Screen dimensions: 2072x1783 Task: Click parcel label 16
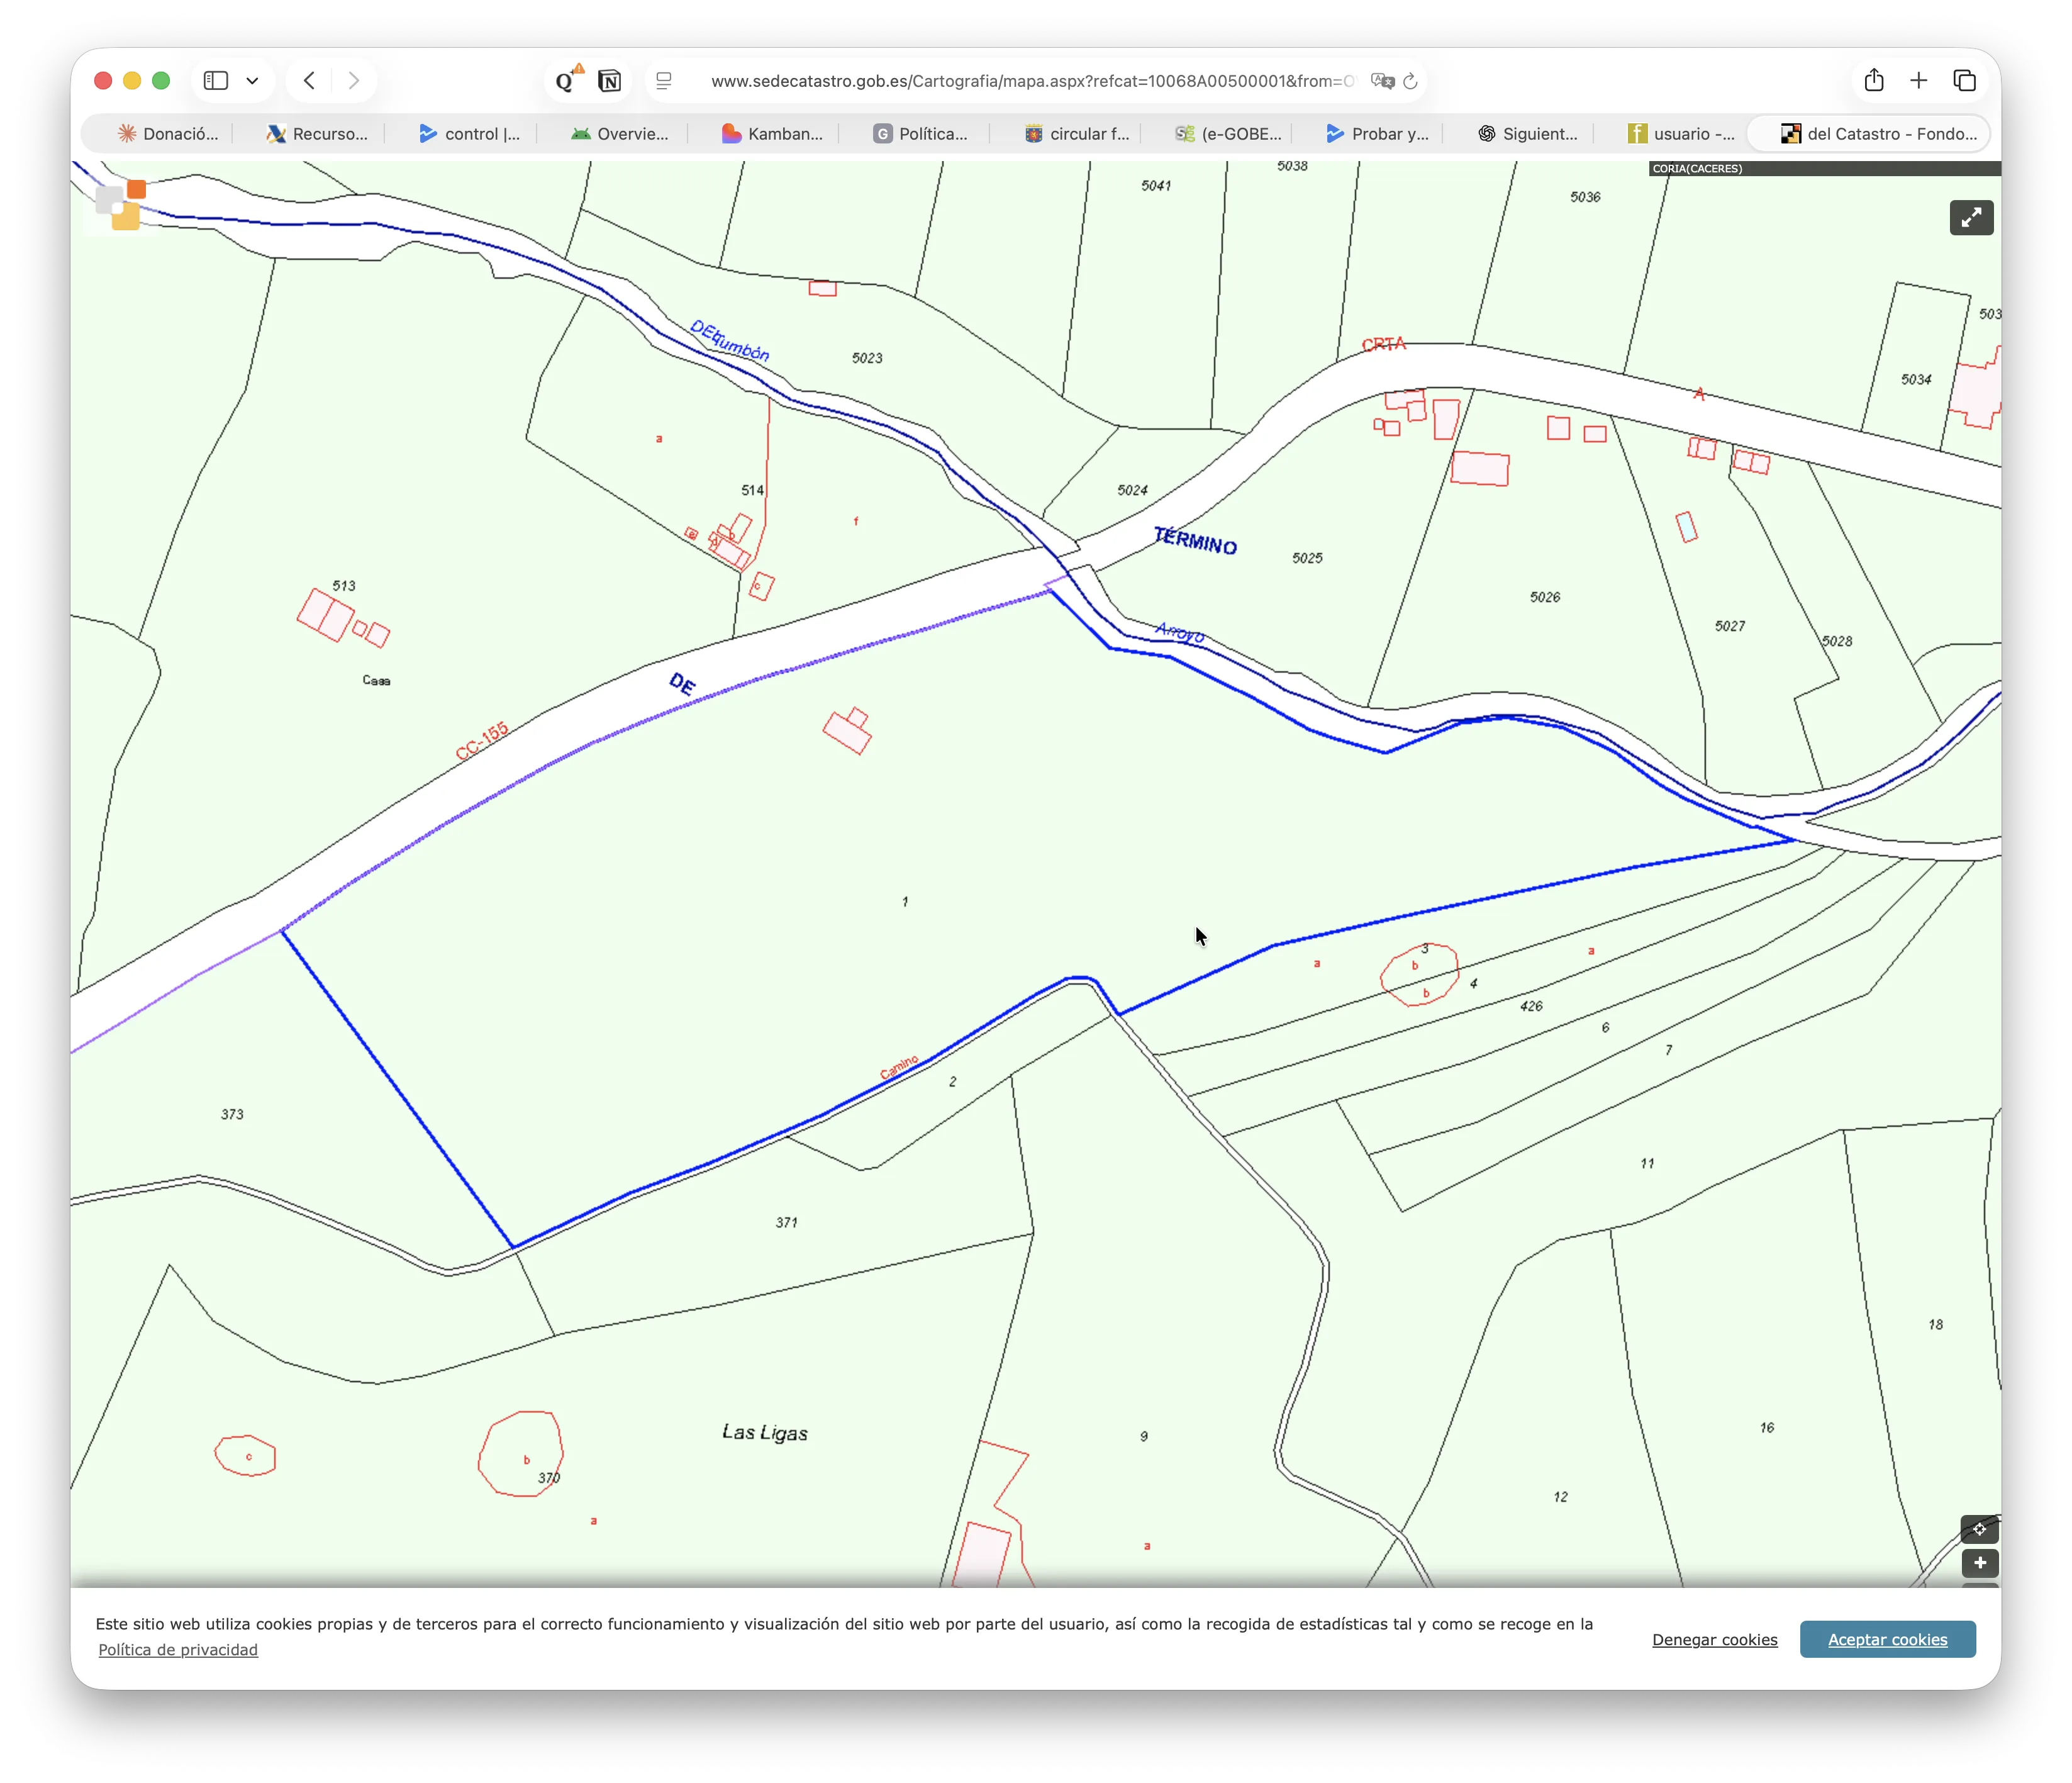tap(1767, 1427)
